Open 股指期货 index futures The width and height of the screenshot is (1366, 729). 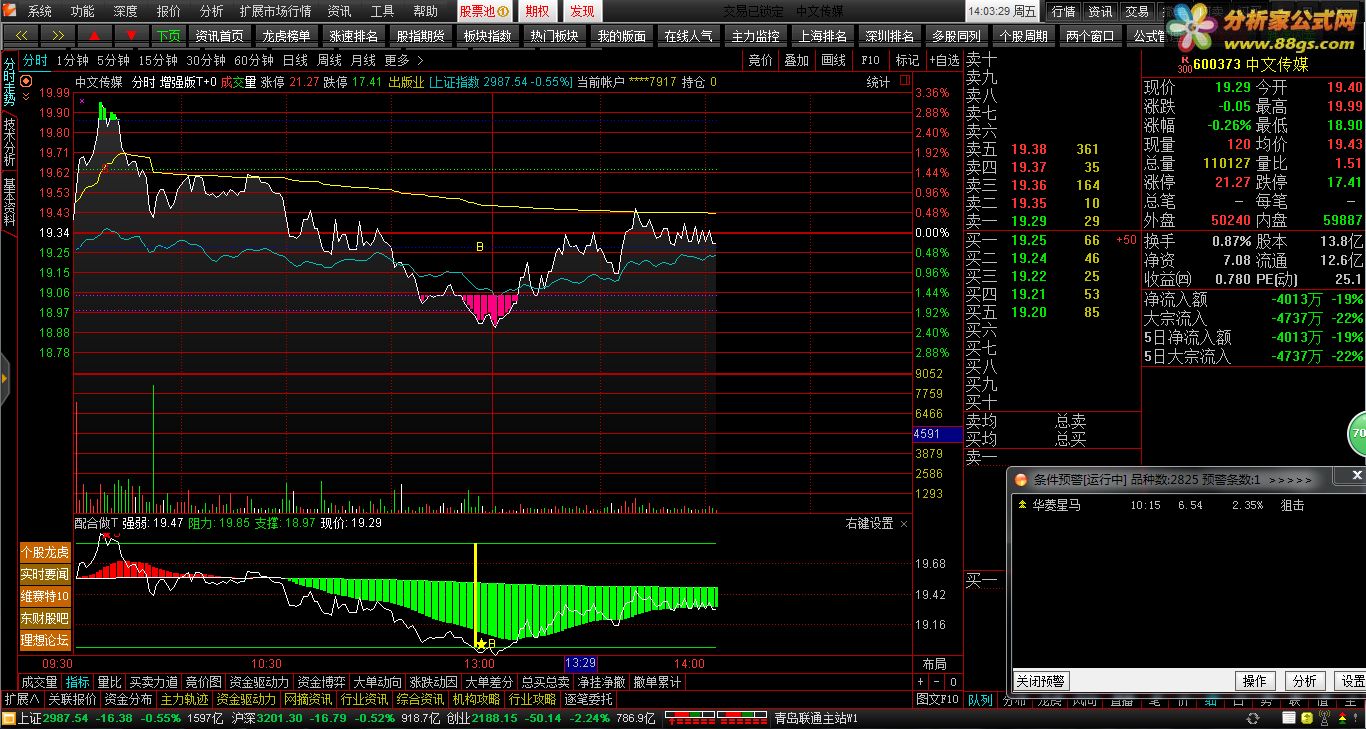click(421, 35)
